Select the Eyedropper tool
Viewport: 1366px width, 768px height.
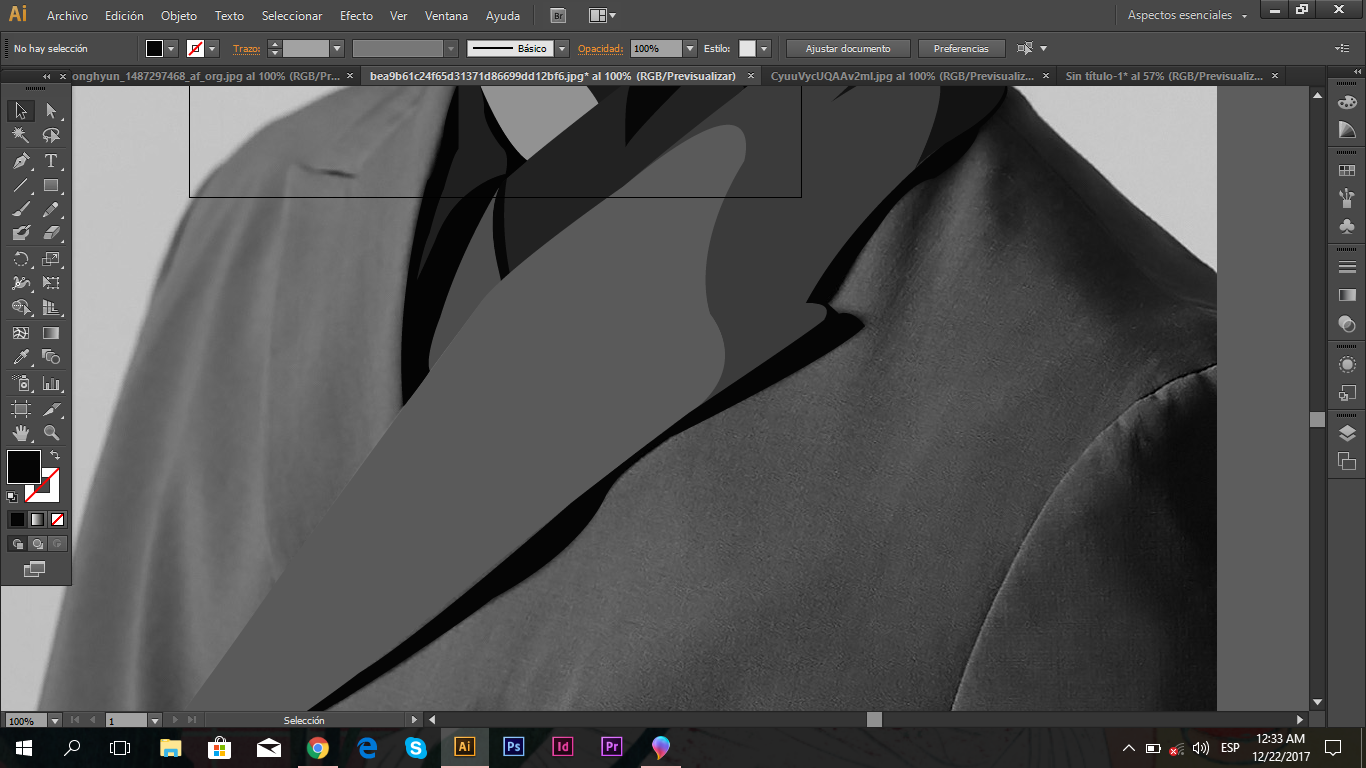click(21, 357)
